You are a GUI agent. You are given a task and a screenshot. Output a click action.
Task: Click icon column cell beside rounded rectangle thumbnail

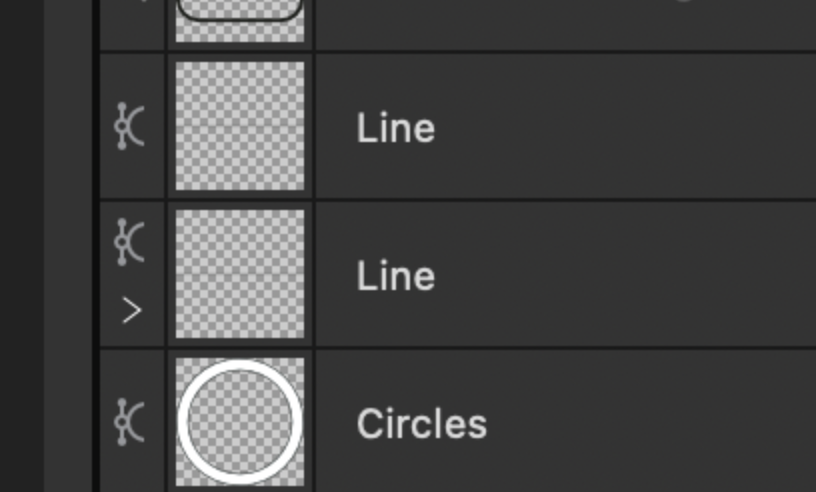133,24
